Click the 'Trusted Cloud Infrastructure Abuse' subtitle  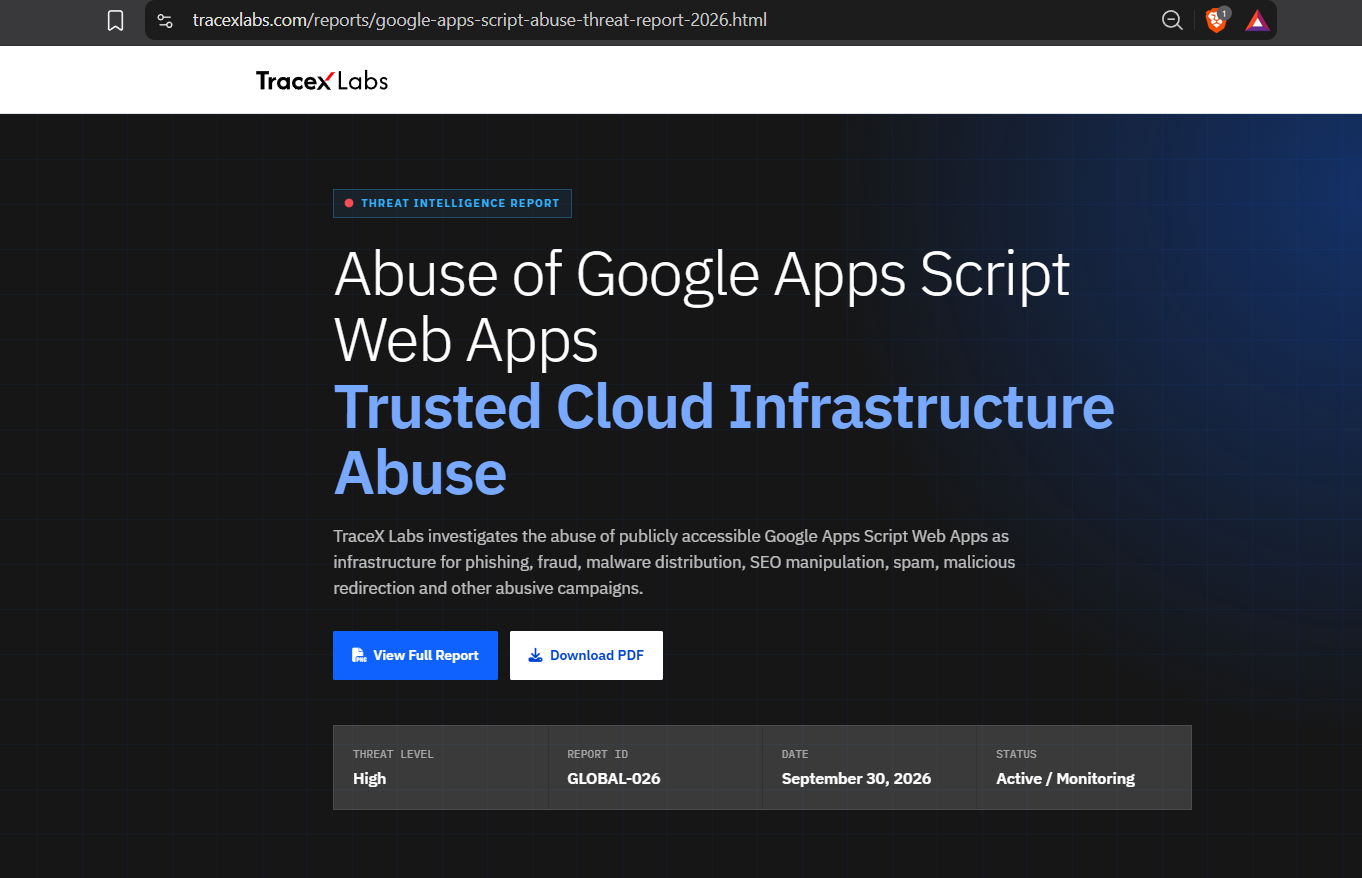click(724, 439)
